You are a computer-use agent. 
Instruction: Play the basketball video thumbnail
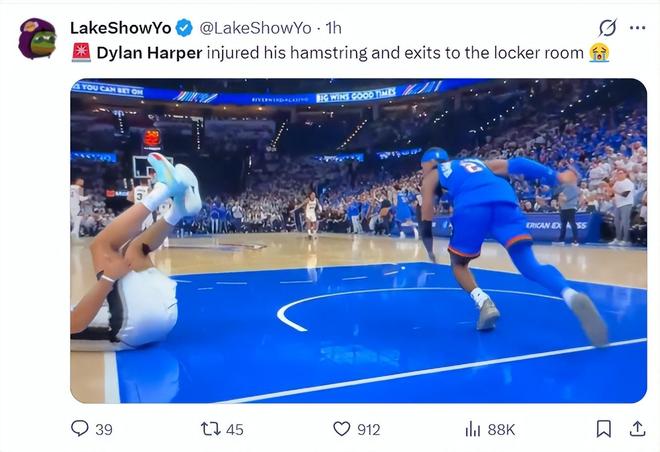pos(358,240)
